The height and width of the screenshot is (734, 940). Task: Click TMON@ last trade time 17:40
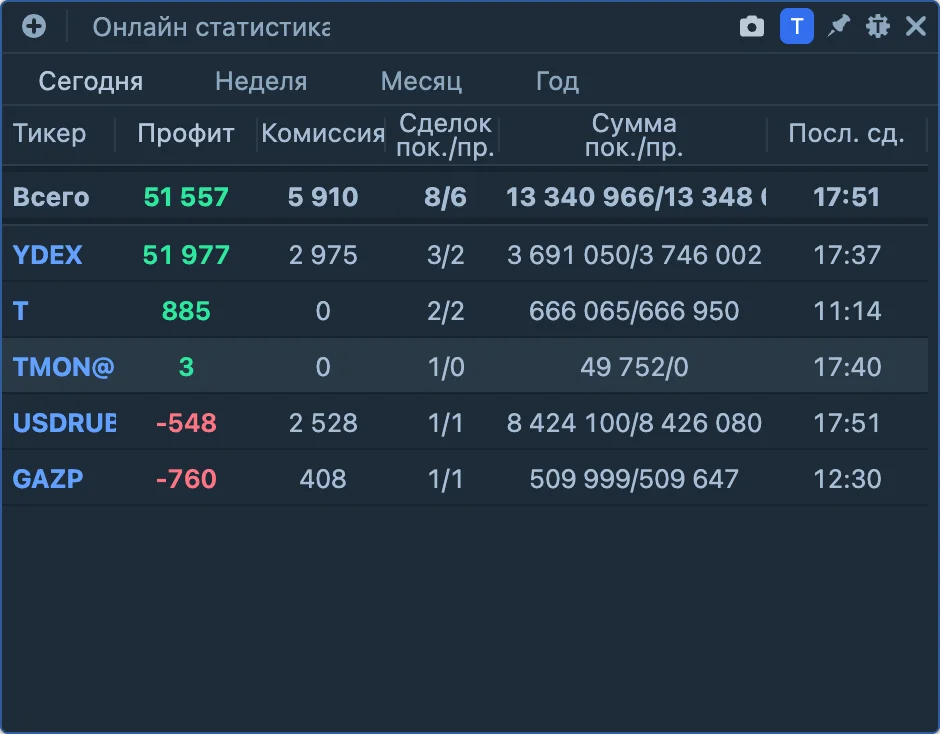[x=846, y=366]
